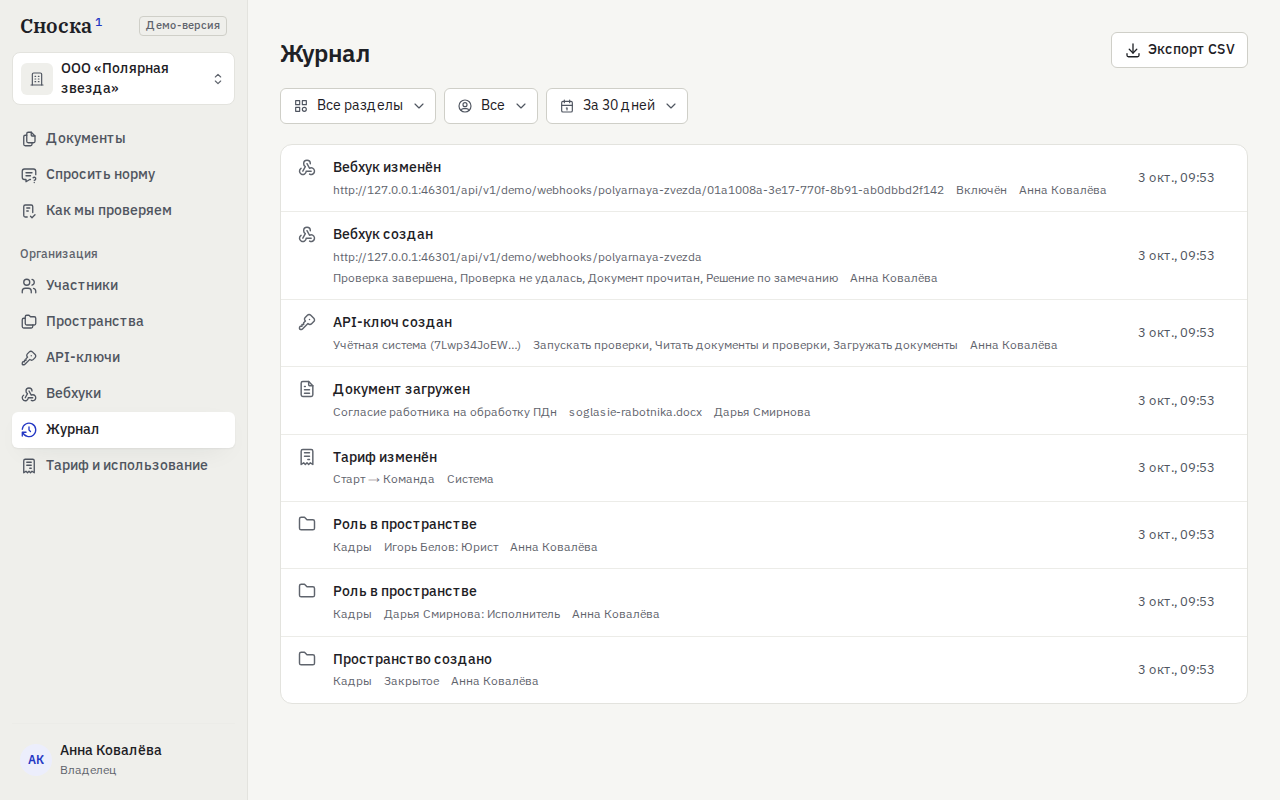The width and height of the screenshot is (1280, 800).
Task: Click the folder icon beside 'Пространство создано'
Action: click(x=307, y=659)
